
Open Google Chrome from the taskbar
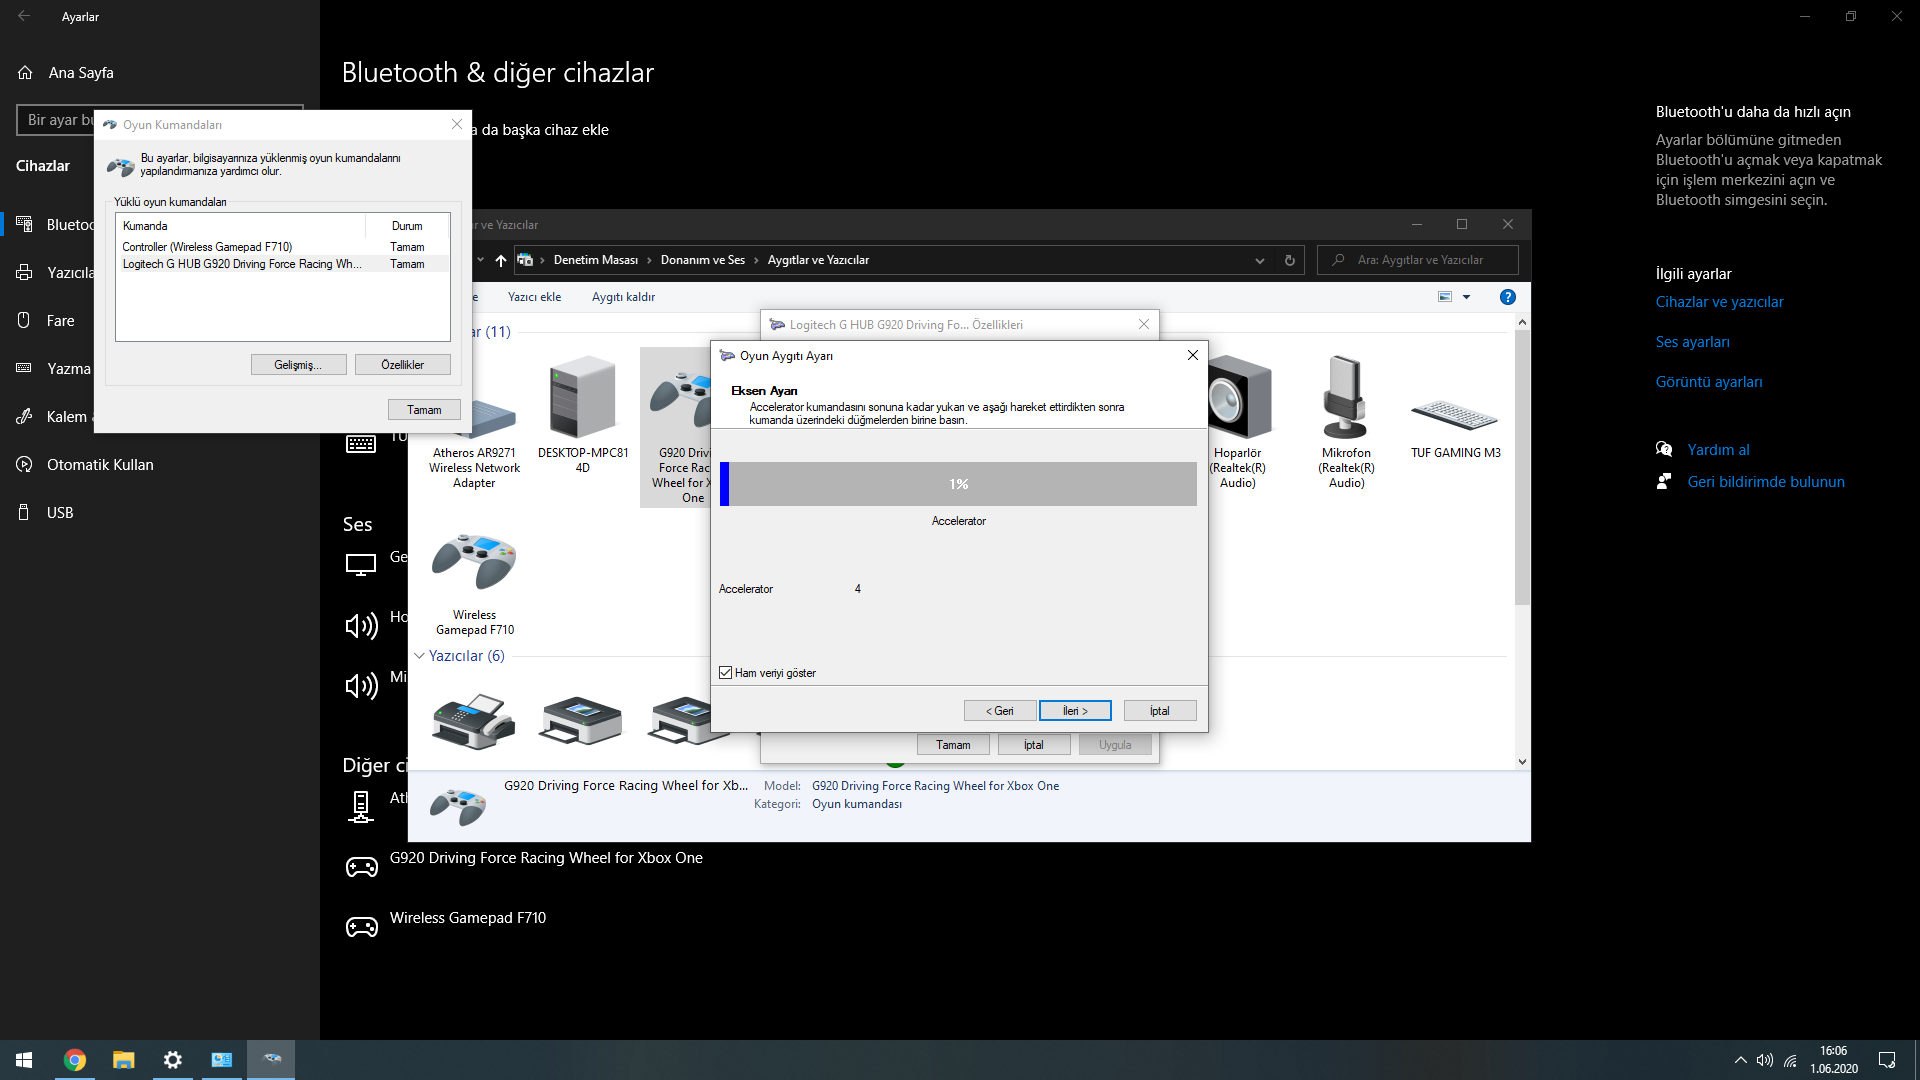(75, 1060)
